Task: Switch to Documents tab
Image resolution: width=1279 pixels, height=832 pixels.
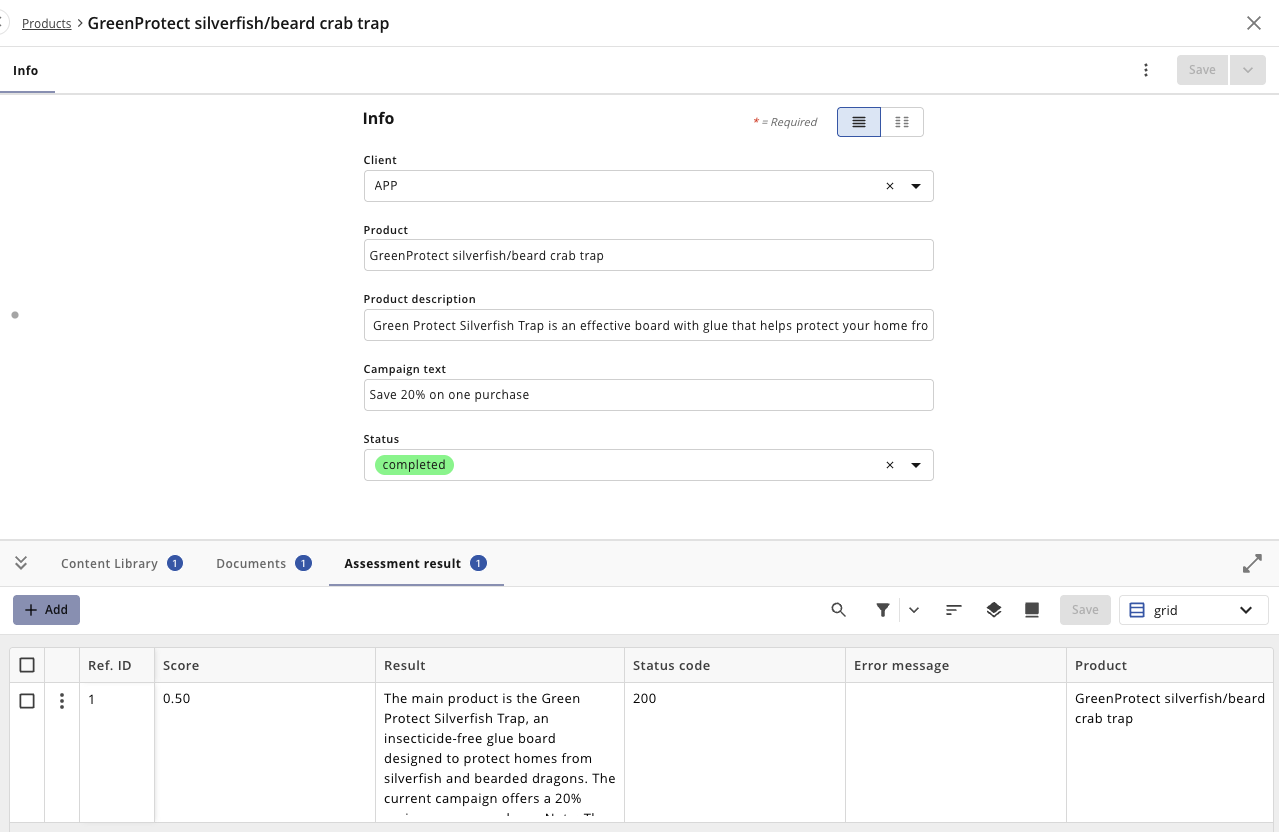Action: 264,564
